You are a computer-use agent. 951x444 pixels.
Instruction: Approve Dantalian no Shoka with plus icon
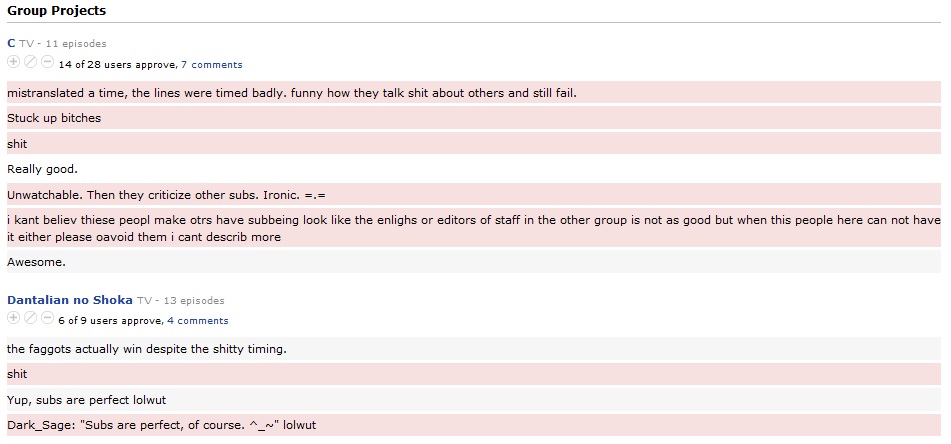click(x=13, y=318)
